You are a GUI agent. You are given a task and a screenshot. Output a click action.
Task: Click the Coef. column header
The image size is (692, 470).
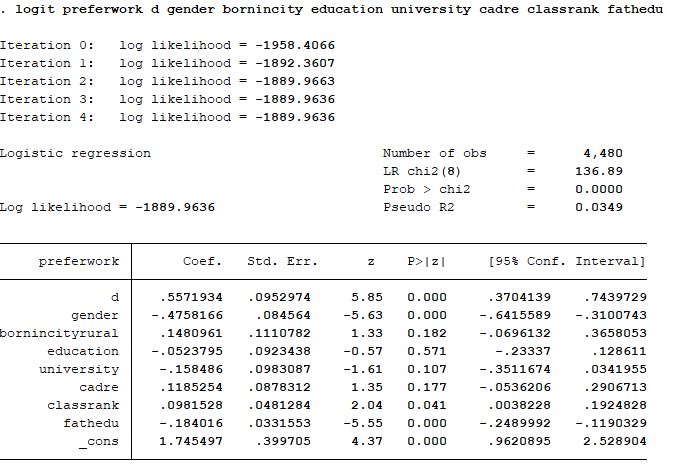click(202, 262)
